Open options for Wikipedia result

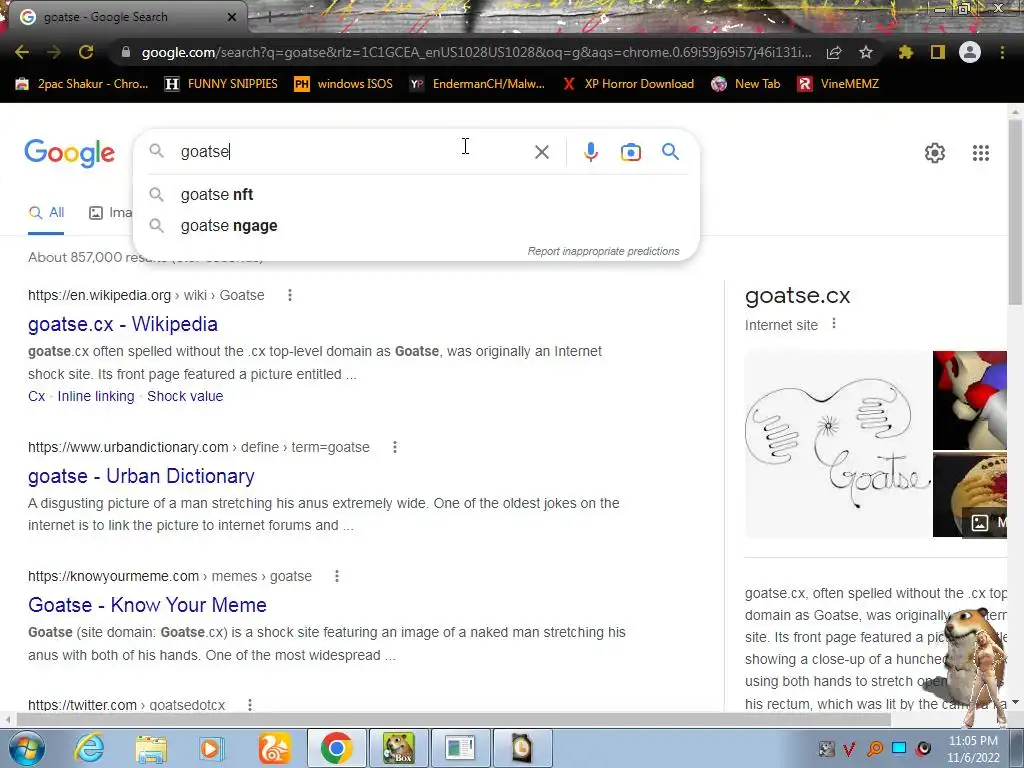pyautogui.click(x=290, y=295)
